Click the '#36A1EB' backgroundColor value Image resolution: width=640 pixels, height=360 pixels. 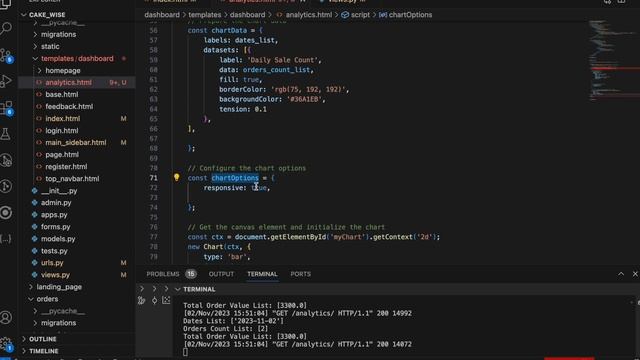[x=304, y=99]
